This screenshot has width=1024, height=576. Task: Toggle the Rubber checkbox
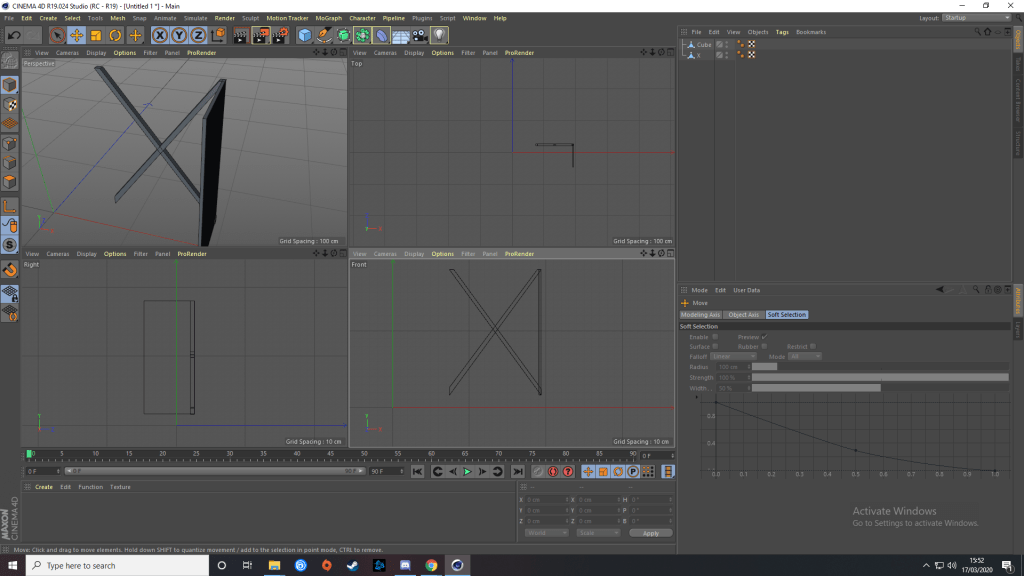(766, 347)
